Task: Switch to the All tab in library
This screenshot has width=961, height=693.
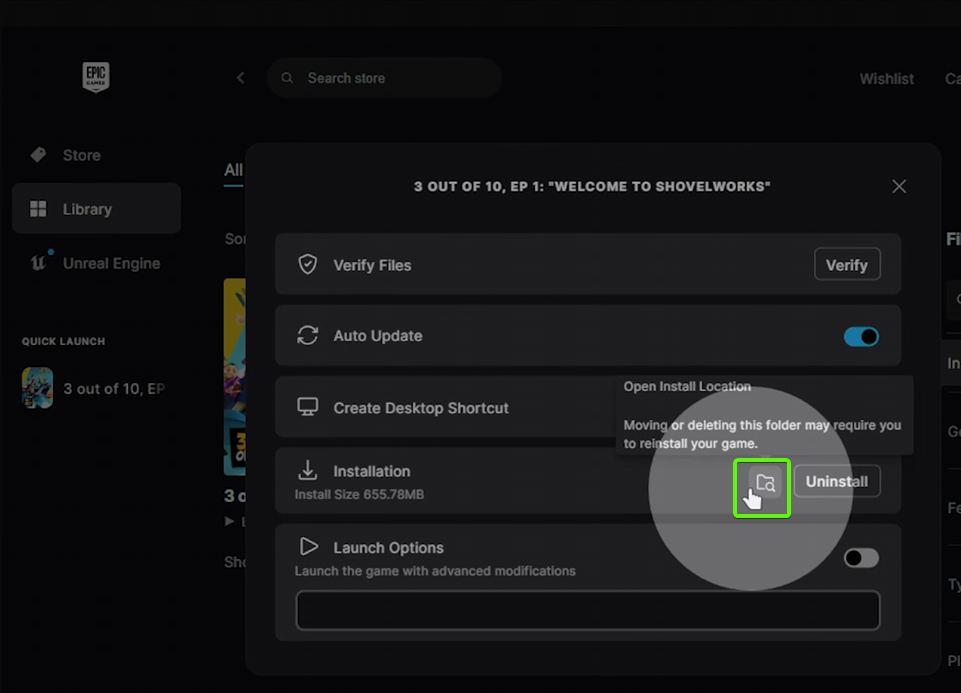Action: pos(234,170)
